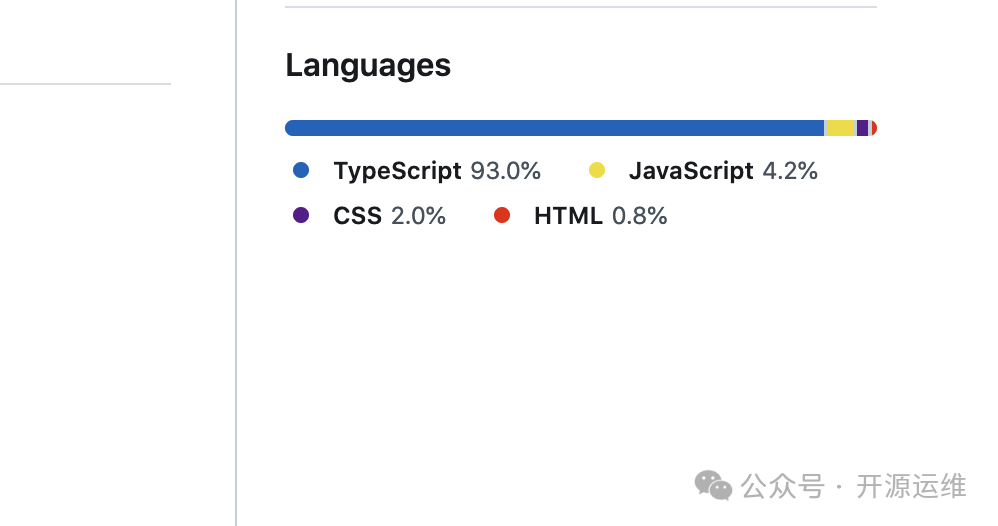The width and height of the screenshot is (998, 526).
Task: Click the red HTML segment of language bar
Action: tap(873, 128)
